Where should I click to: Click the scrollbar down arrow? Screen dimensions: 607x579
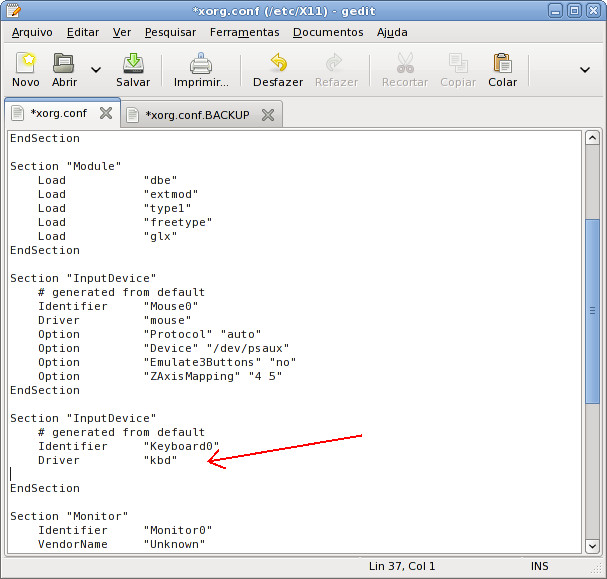[x=592, y=546]
